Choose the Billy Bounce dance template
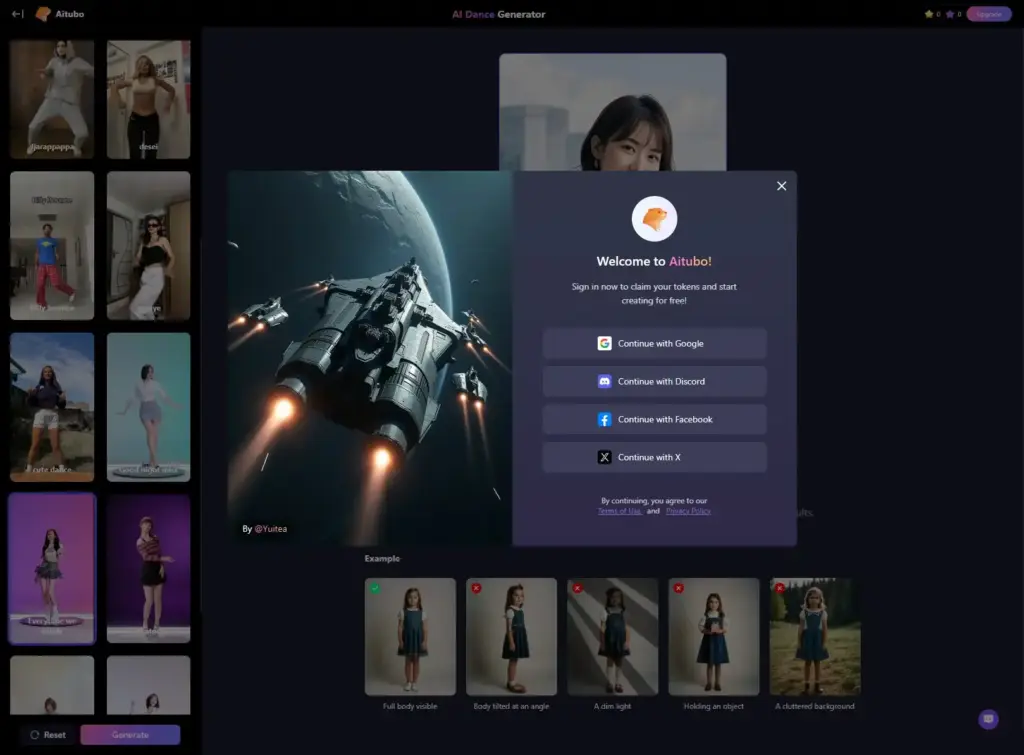Image resolution: width=1024 pixels, height=755 pixels. point(52,246)
